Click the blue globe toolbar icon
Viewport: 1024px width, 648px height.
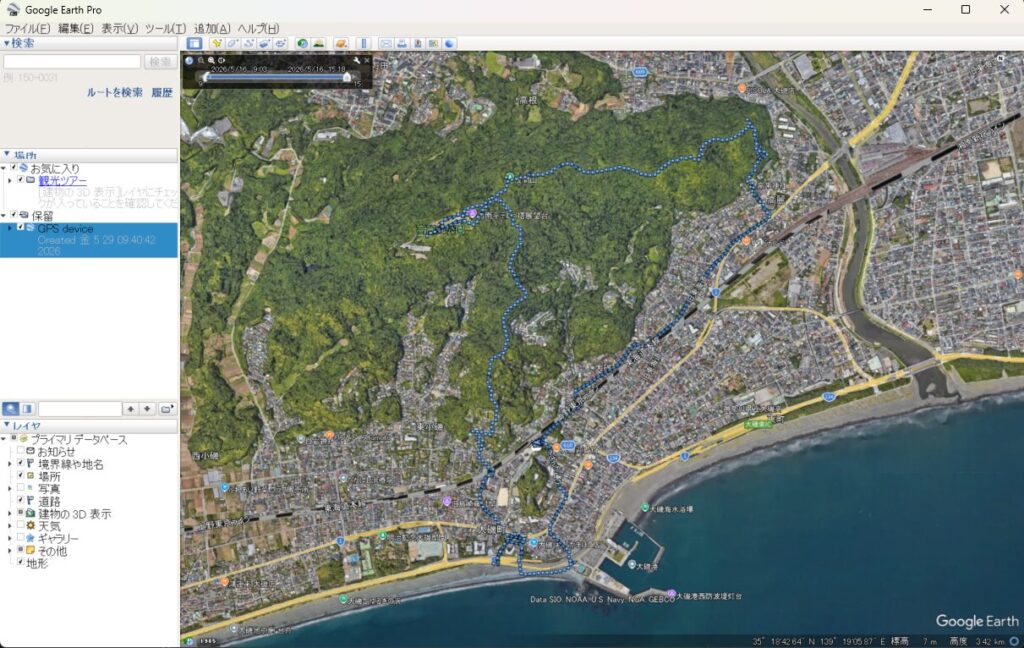click(449, 43)
